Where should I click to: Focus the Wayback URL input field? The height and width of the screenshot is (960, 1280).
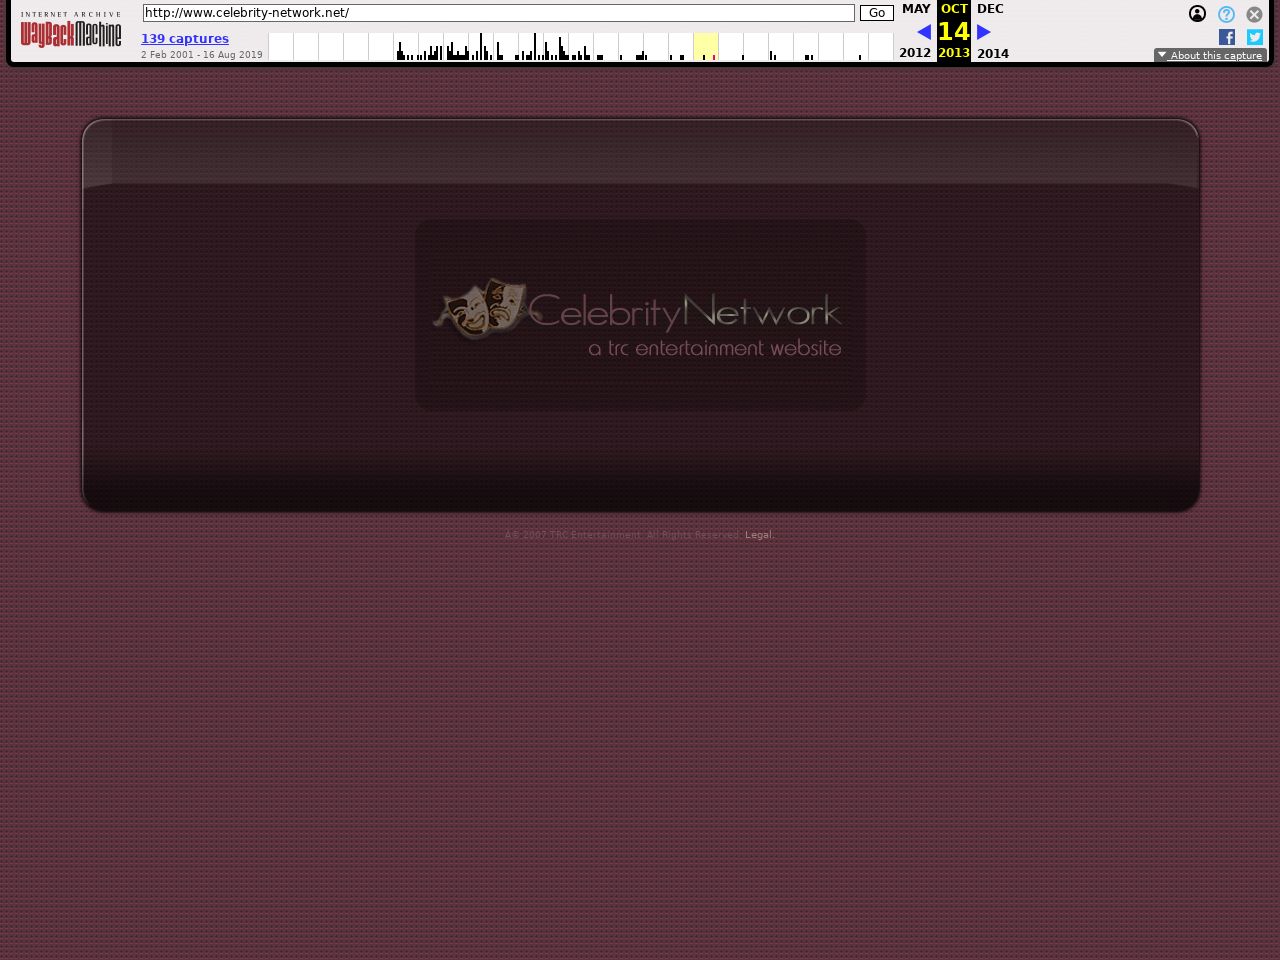tap(498, 13)
